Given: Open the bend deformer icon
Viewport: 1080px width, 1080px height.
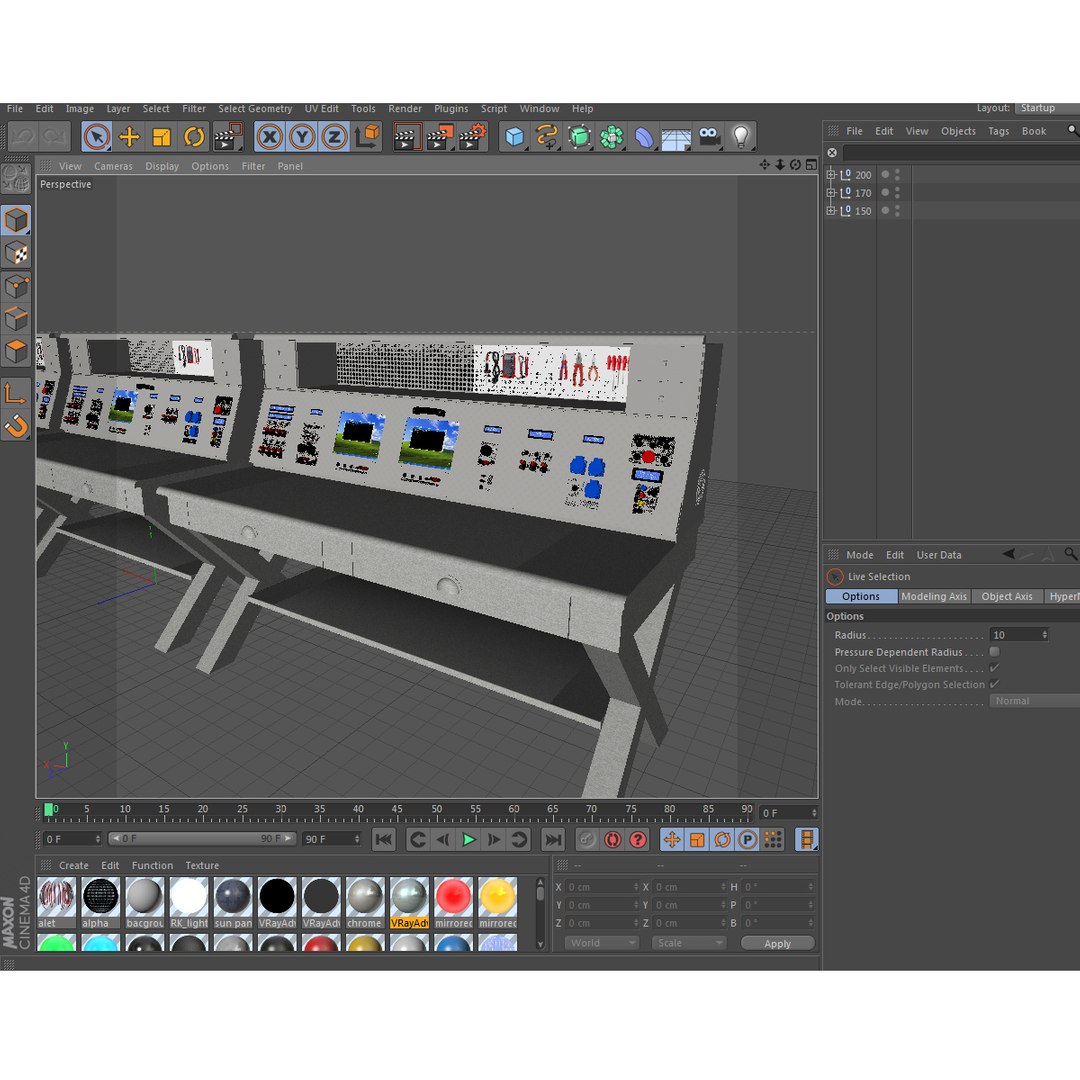Looking at the screenshot, I should click(x=643, y=136).
